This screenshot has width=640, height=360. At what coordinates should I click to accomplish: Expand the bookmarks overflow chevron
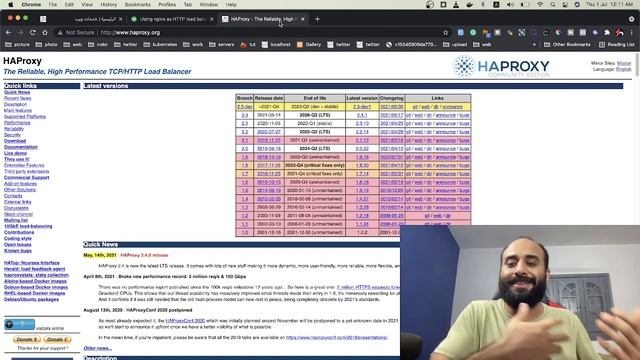pyautogui.click(x=534, y=44)
